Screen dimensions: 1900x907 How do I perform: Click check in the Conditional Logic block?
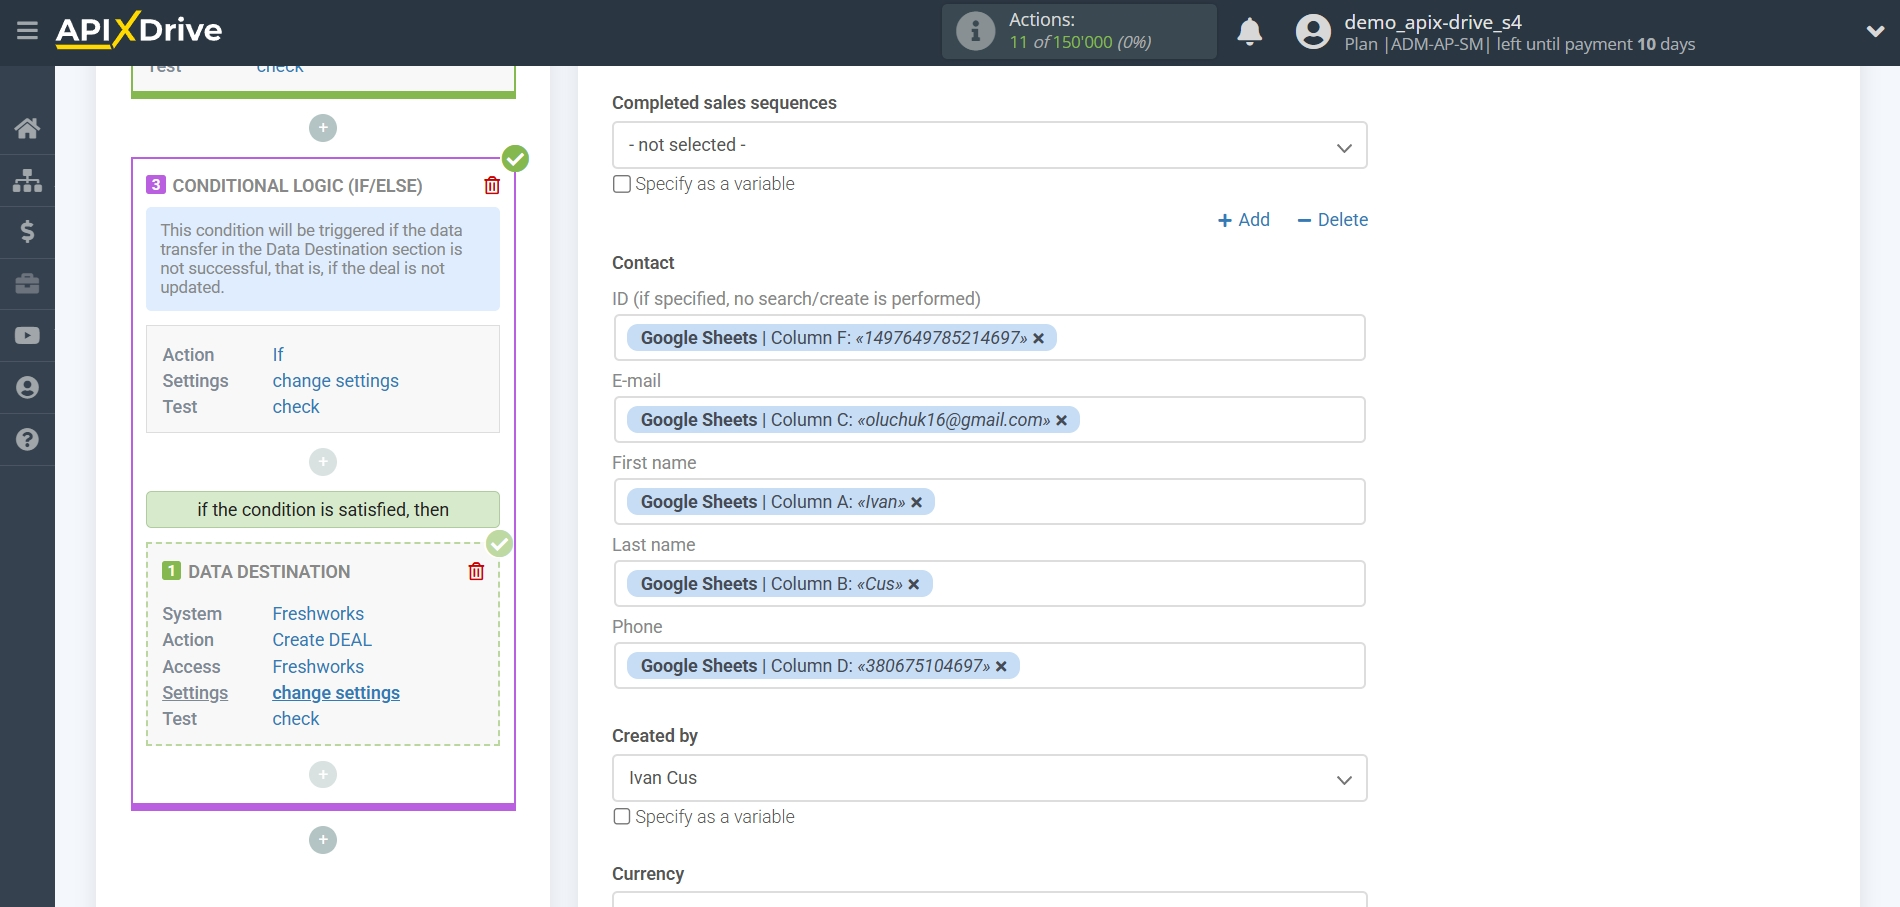pyautogui.click(x=296, y=407)
